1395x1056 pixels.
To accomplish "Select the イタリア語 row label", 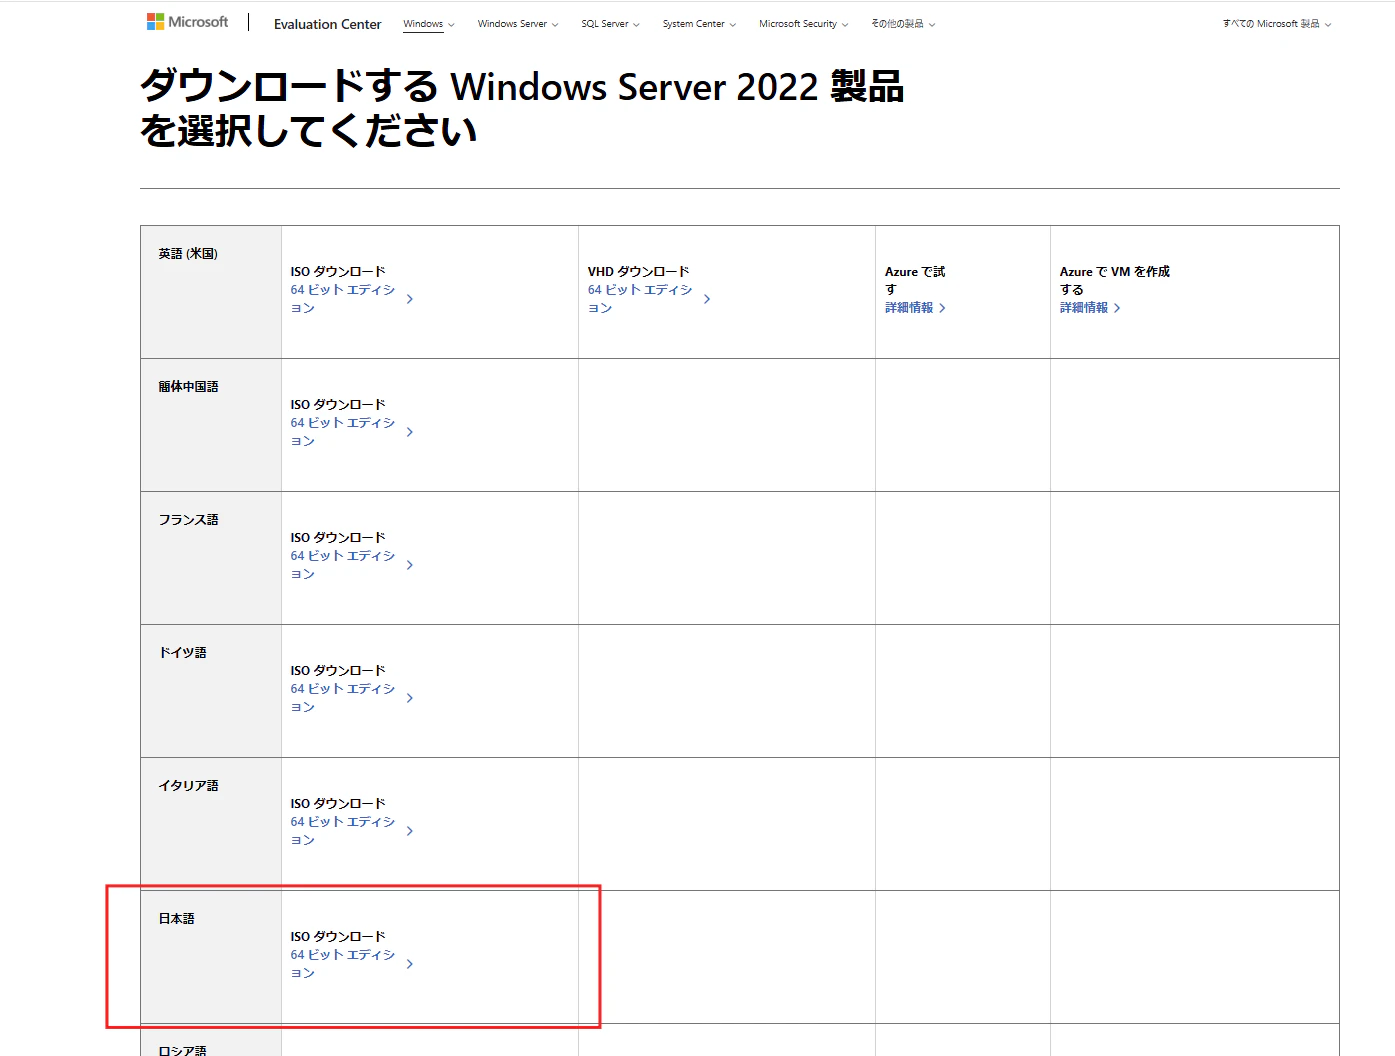I will (x=188, y=786).
